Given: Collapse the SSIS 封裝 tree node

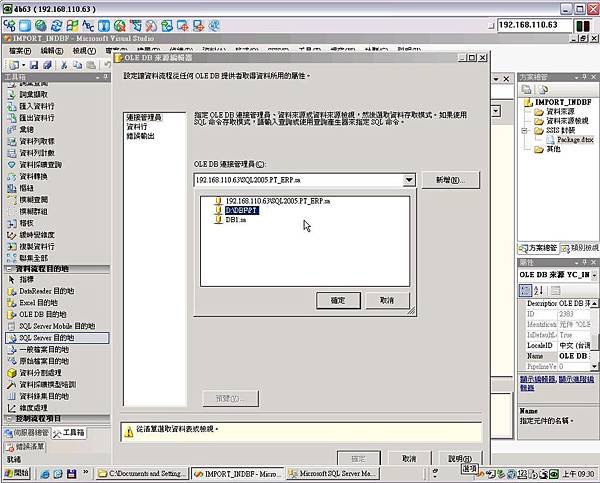Looking at the screenshot, I should [525, 131].
